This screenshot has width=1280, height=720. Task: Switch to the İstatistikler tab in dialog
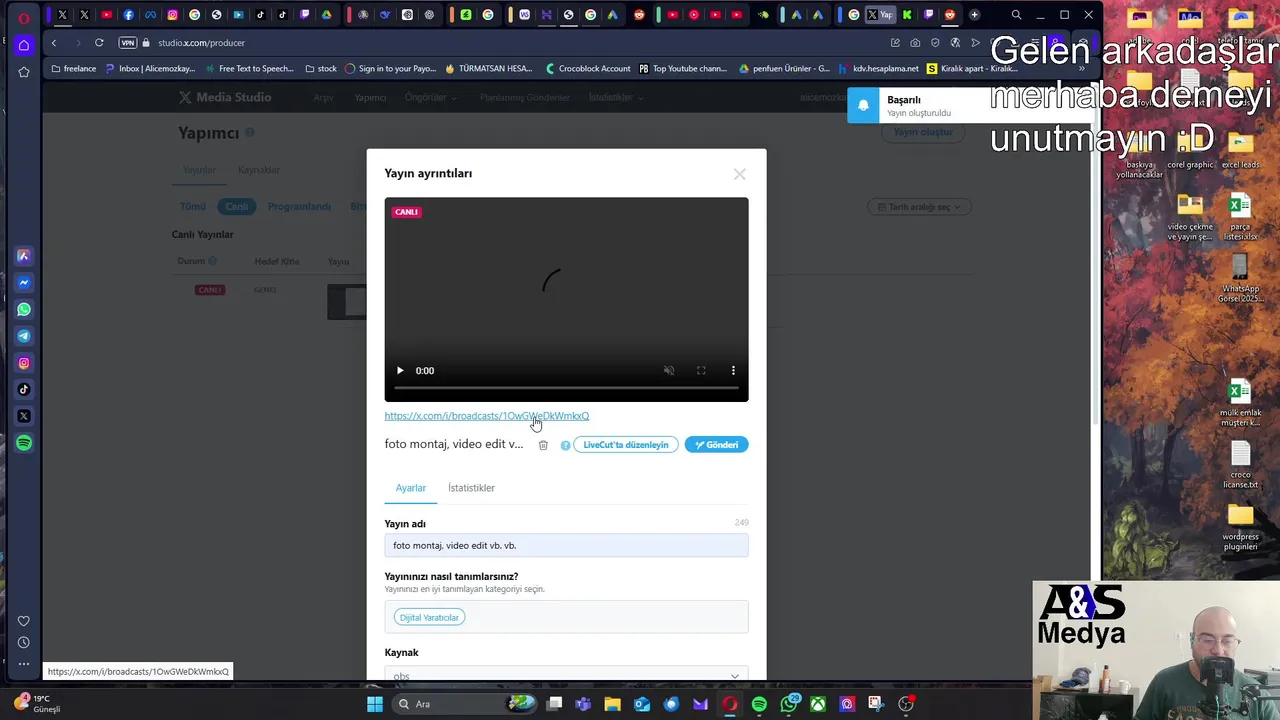(x=471, y=488)
